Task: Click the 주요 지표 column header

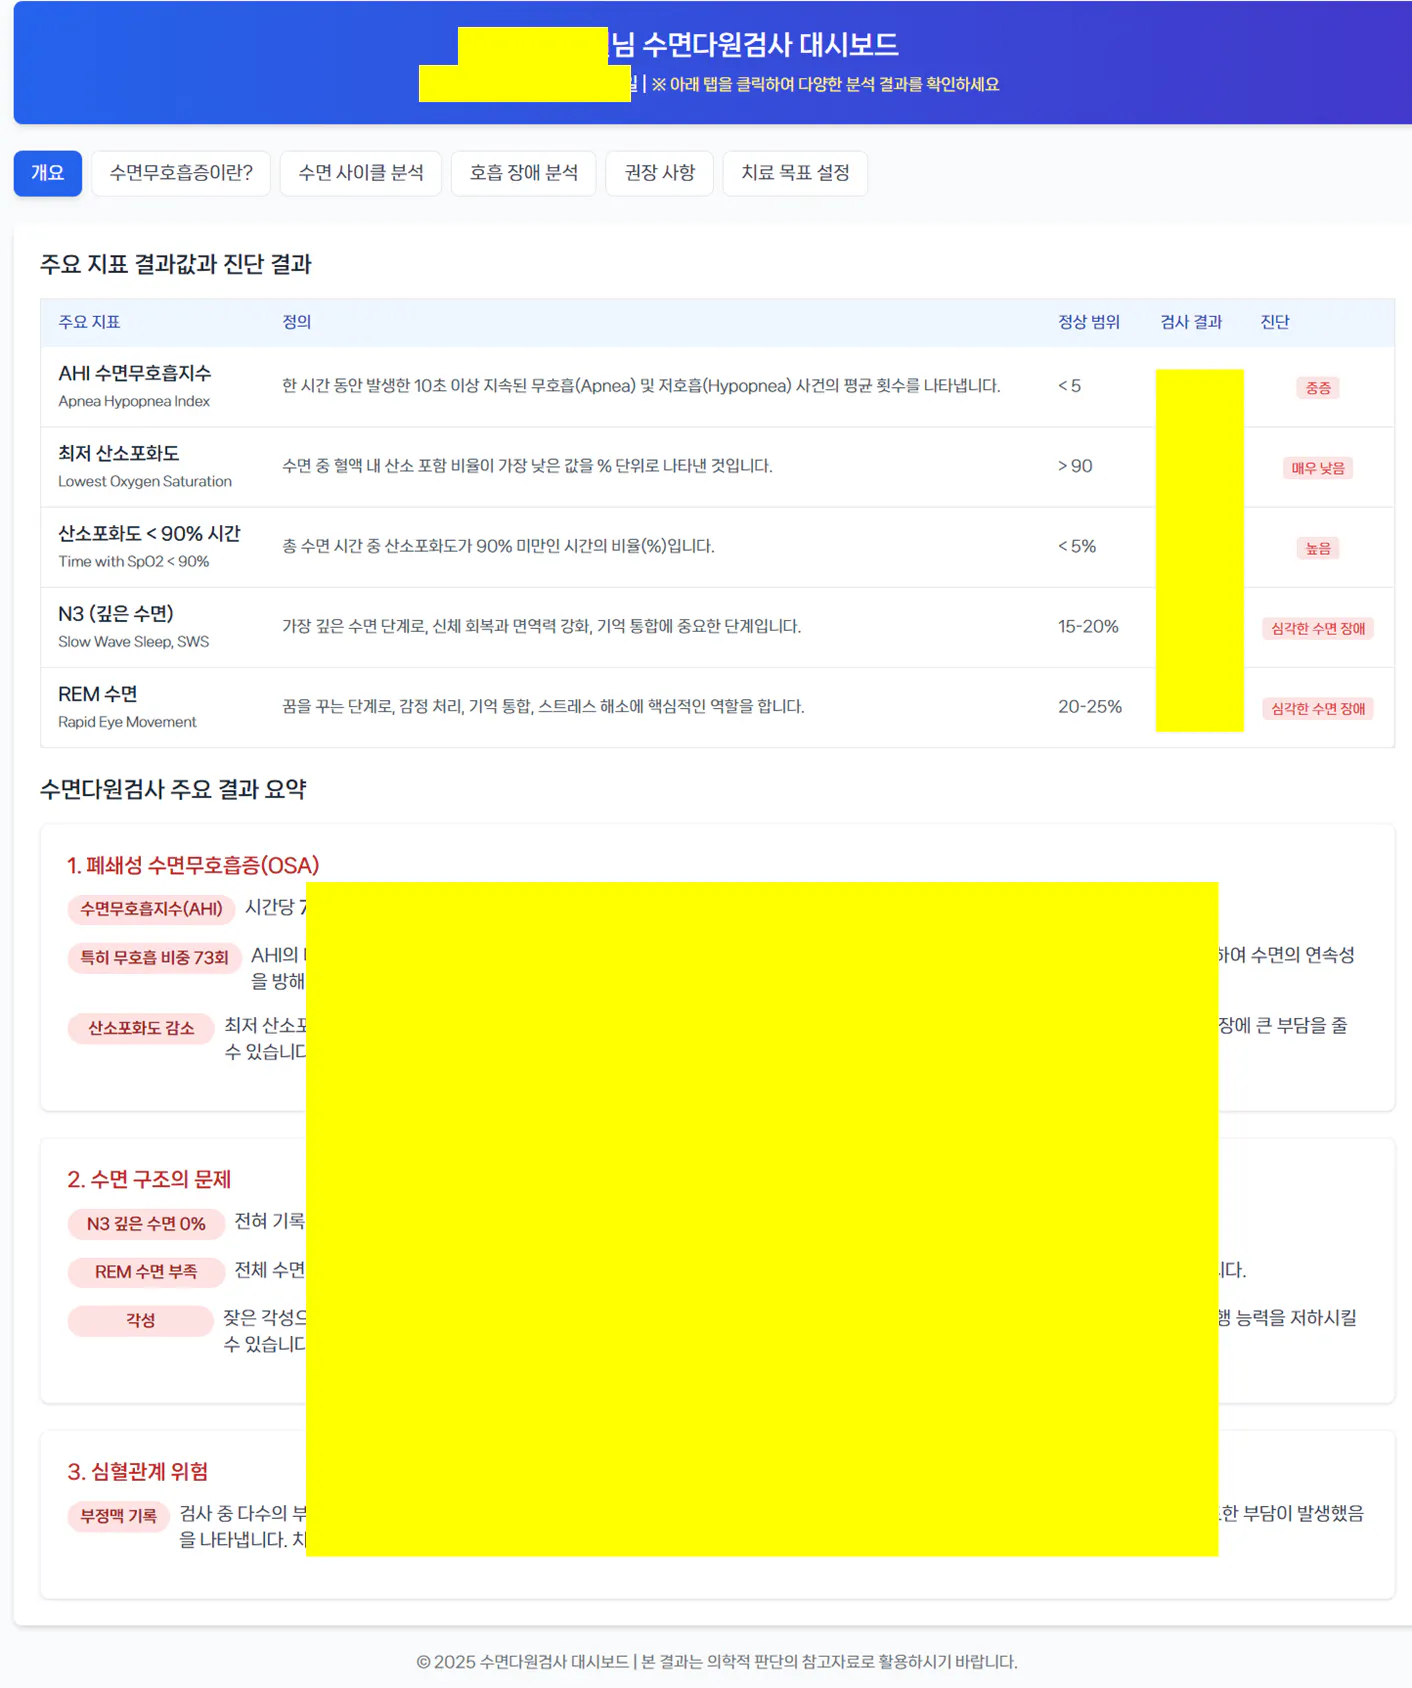Action: click(89, 322)
